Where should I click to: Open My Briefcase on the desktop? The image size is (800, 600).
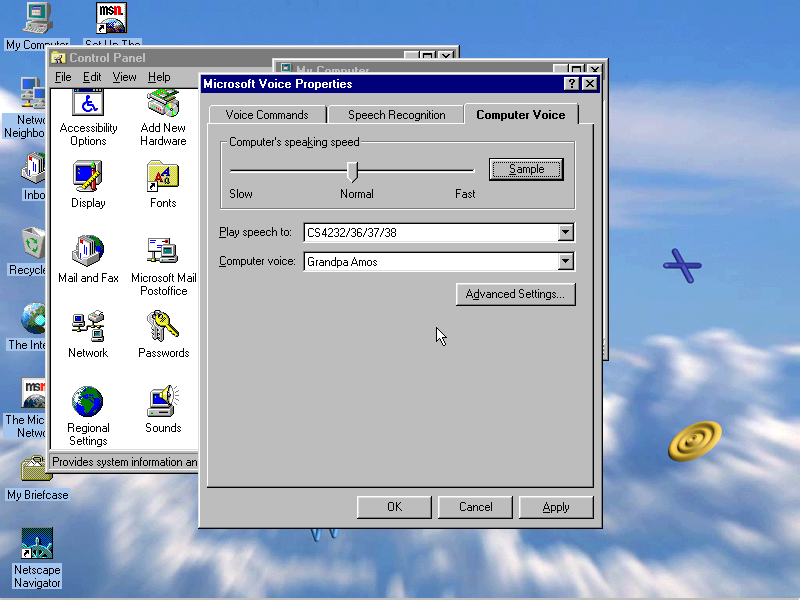pyautogui.click(x=37, y=470)
